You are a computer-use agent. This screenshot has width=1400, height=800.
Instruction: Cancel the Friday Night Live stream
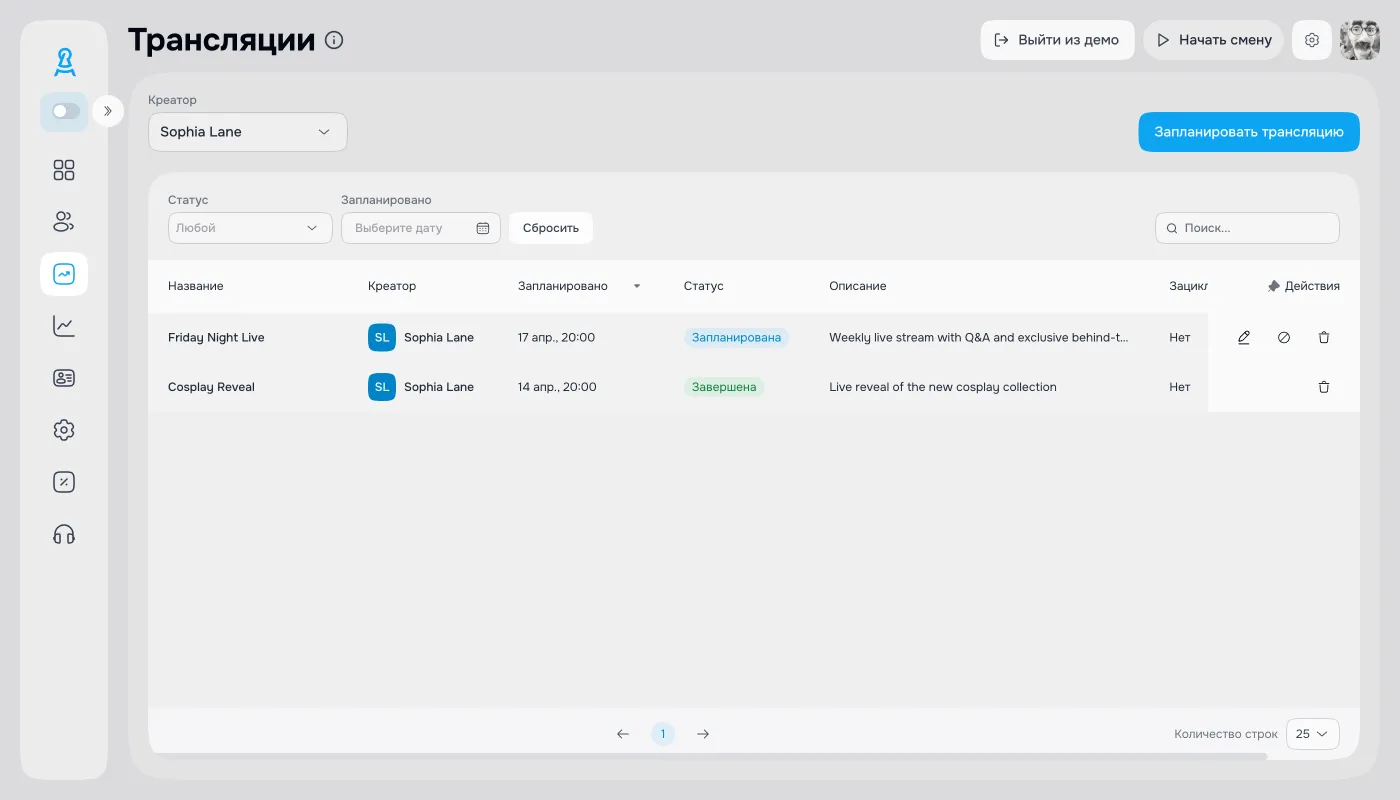(1284, 338)
